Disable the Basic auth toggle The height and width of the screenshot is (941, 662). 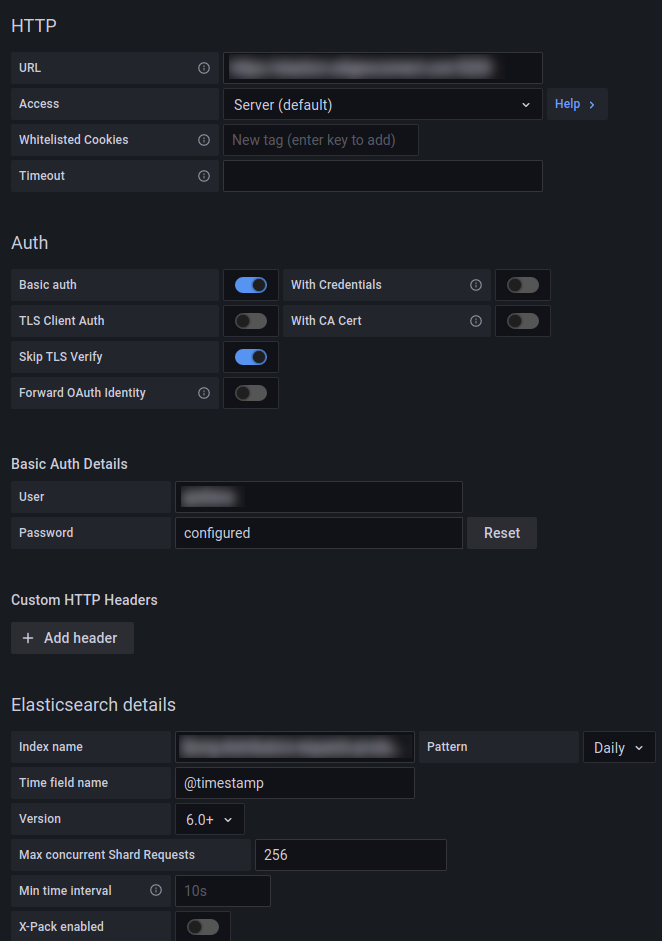click(250, 285)
